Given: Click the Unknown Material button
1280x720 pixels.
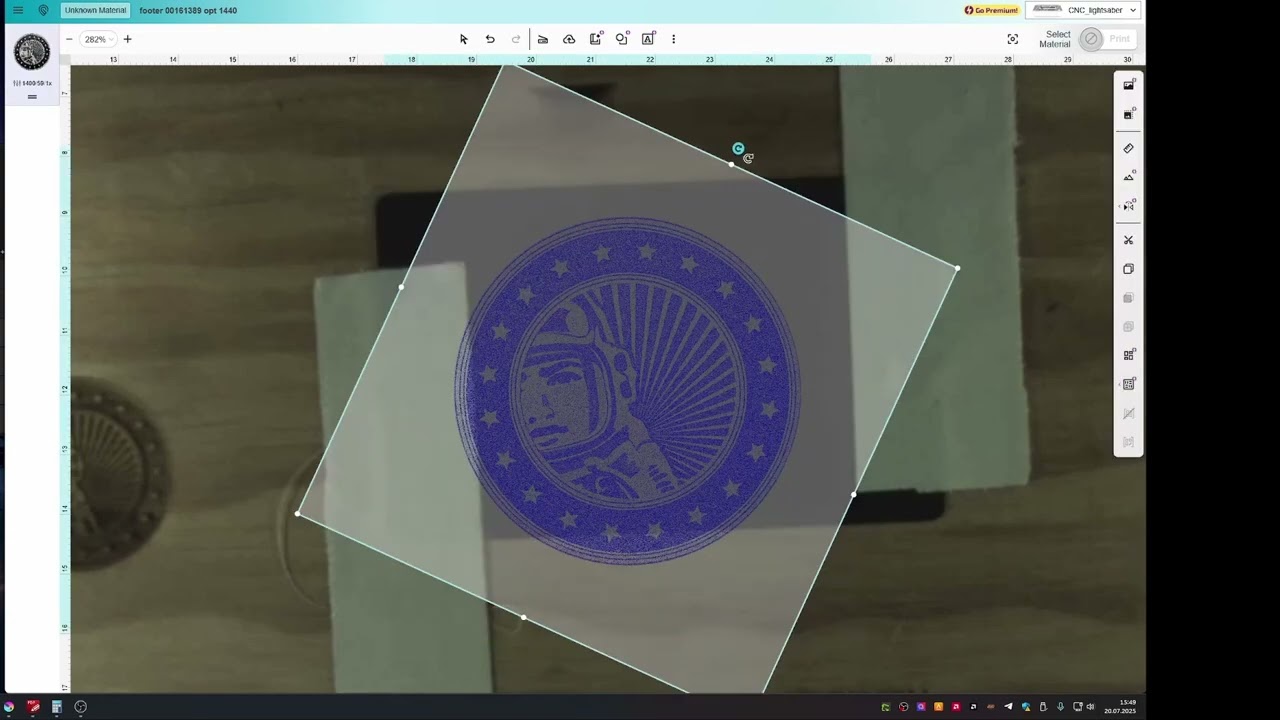Looking at the screenshot, I should [96, 10].
